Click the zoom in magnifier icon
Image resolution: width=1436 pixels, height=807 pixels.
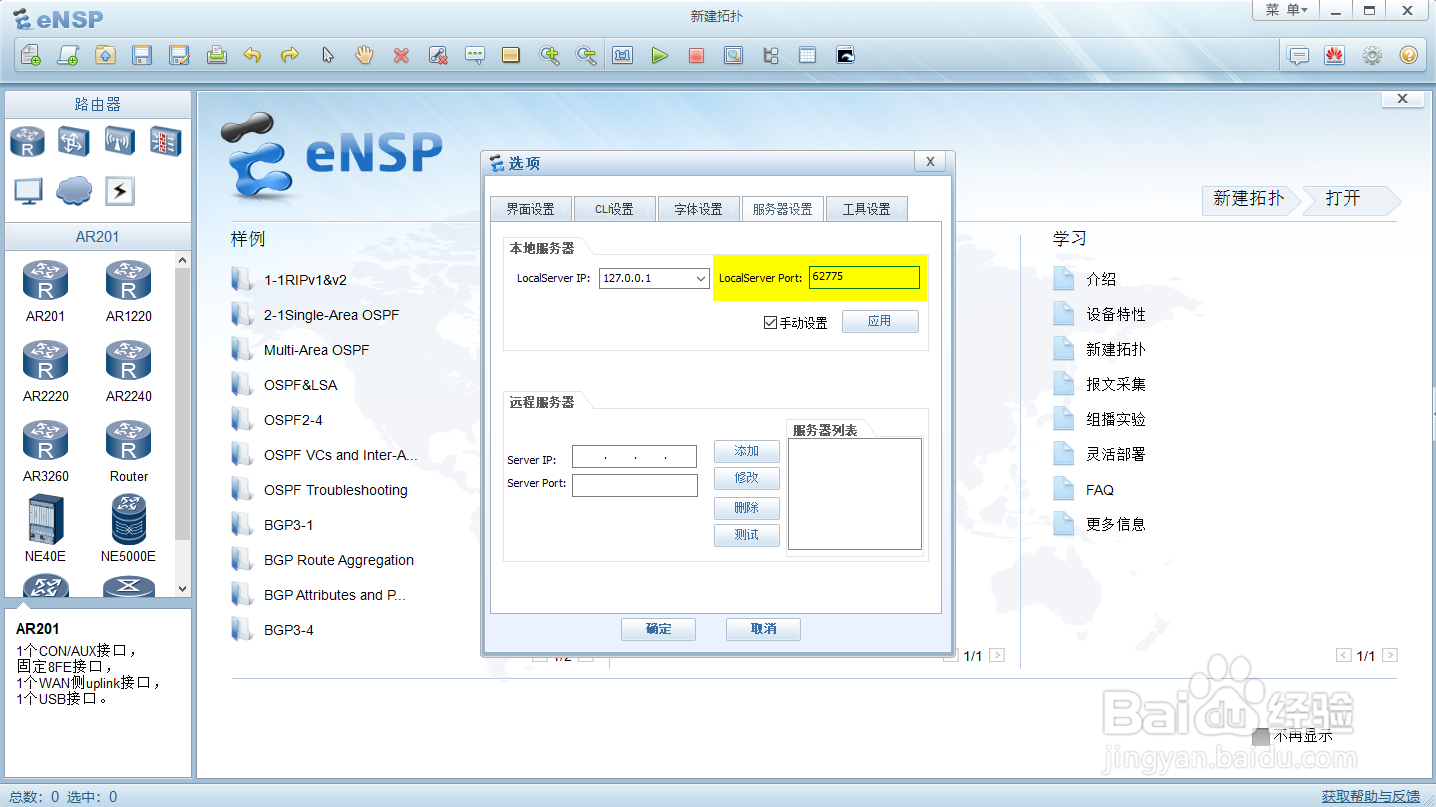coord(550,55)
